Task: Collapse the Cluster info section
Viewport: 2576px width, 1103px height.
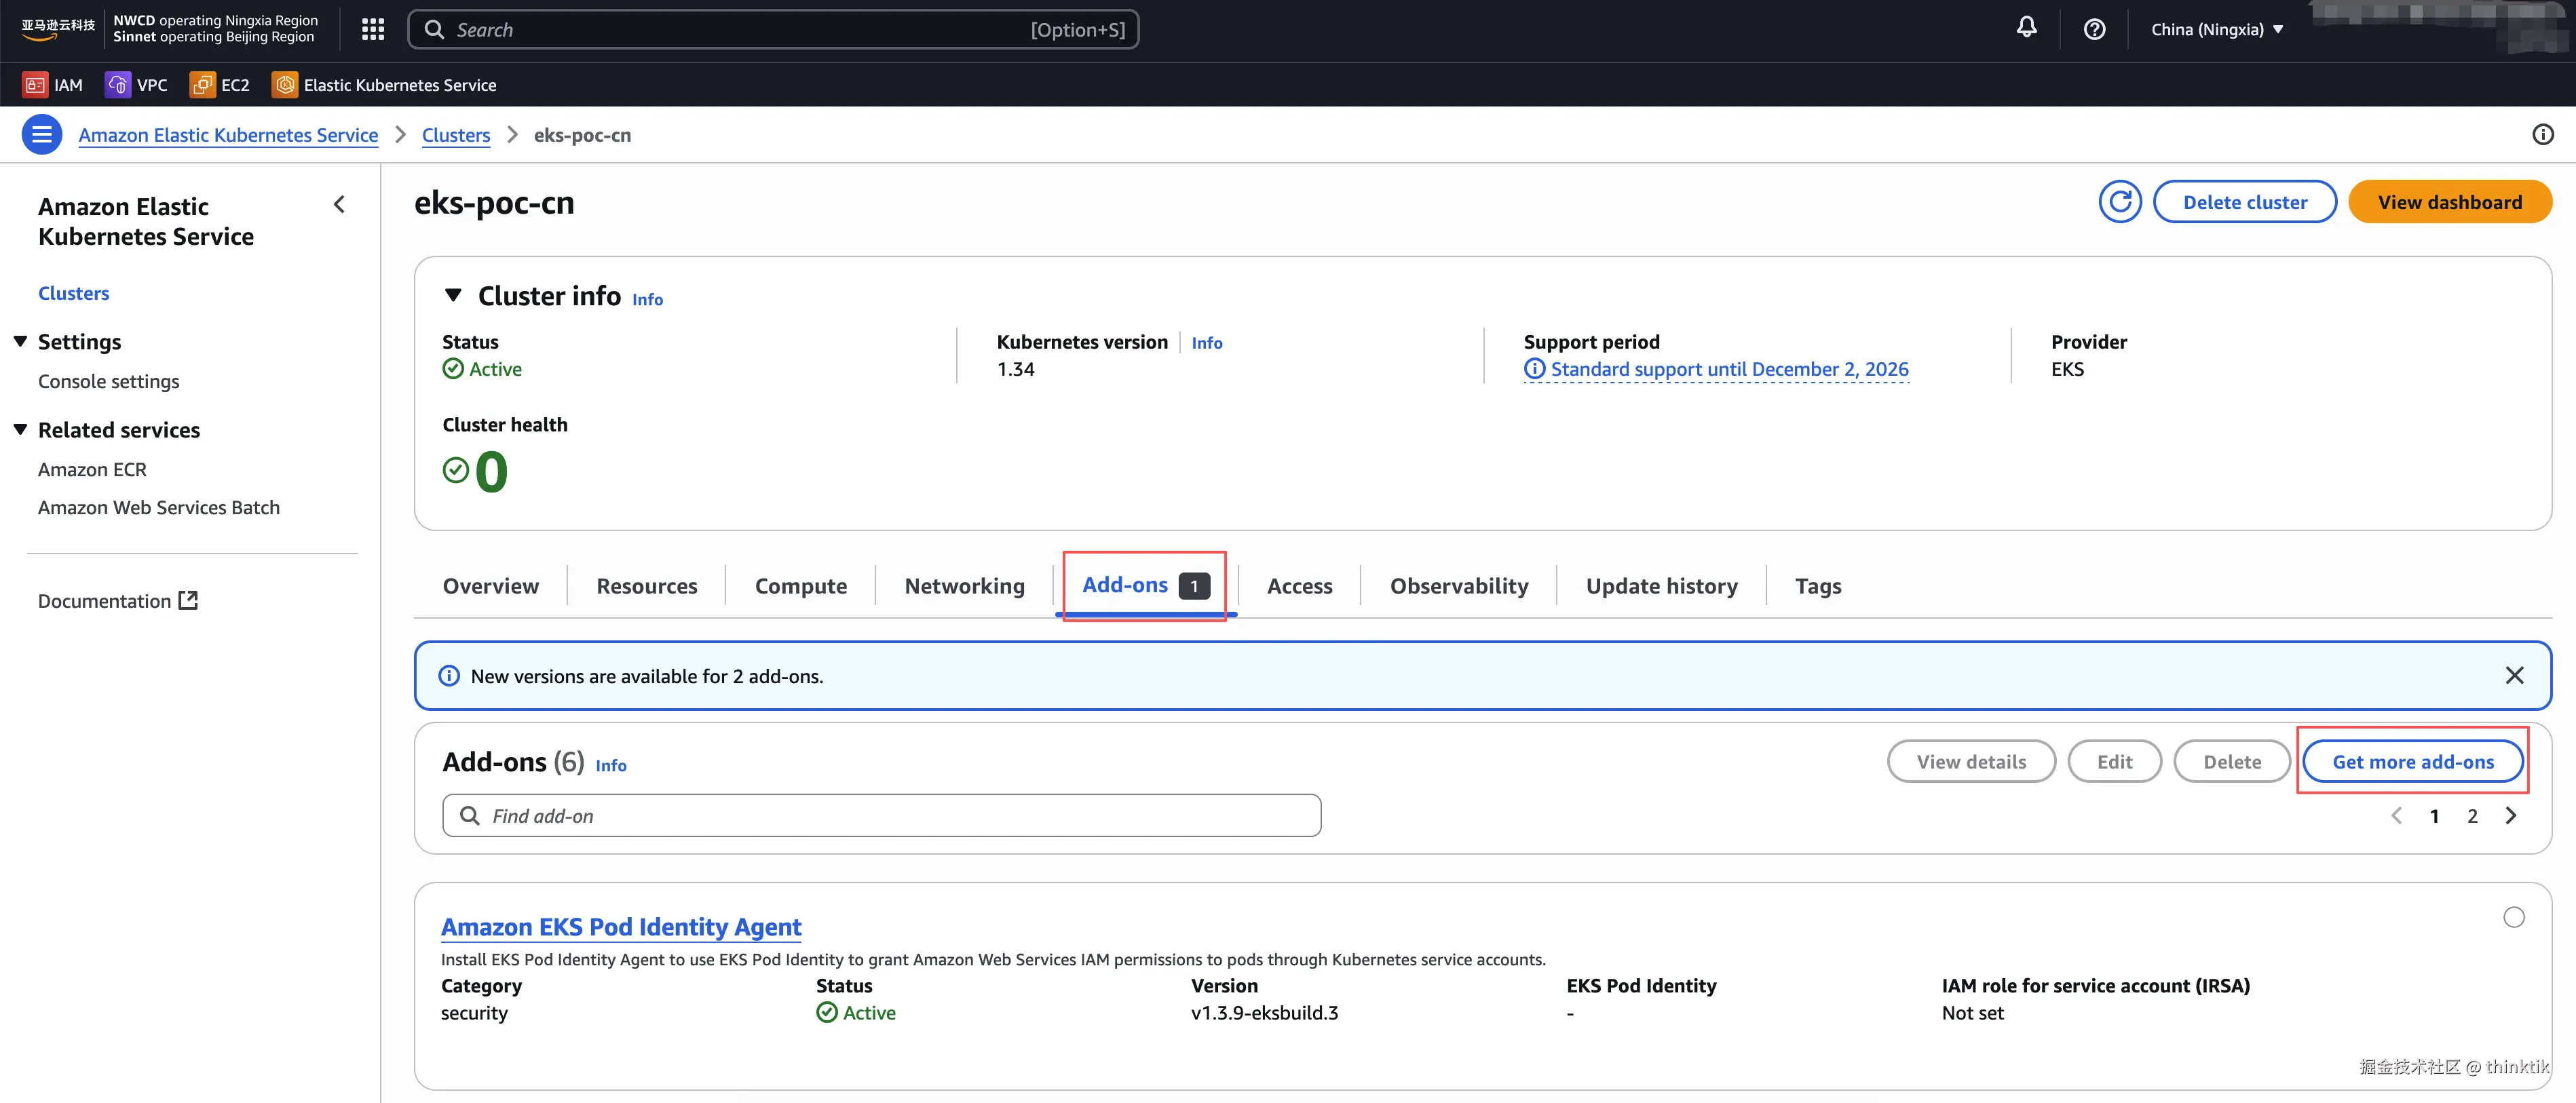Action: coord(453,296)
